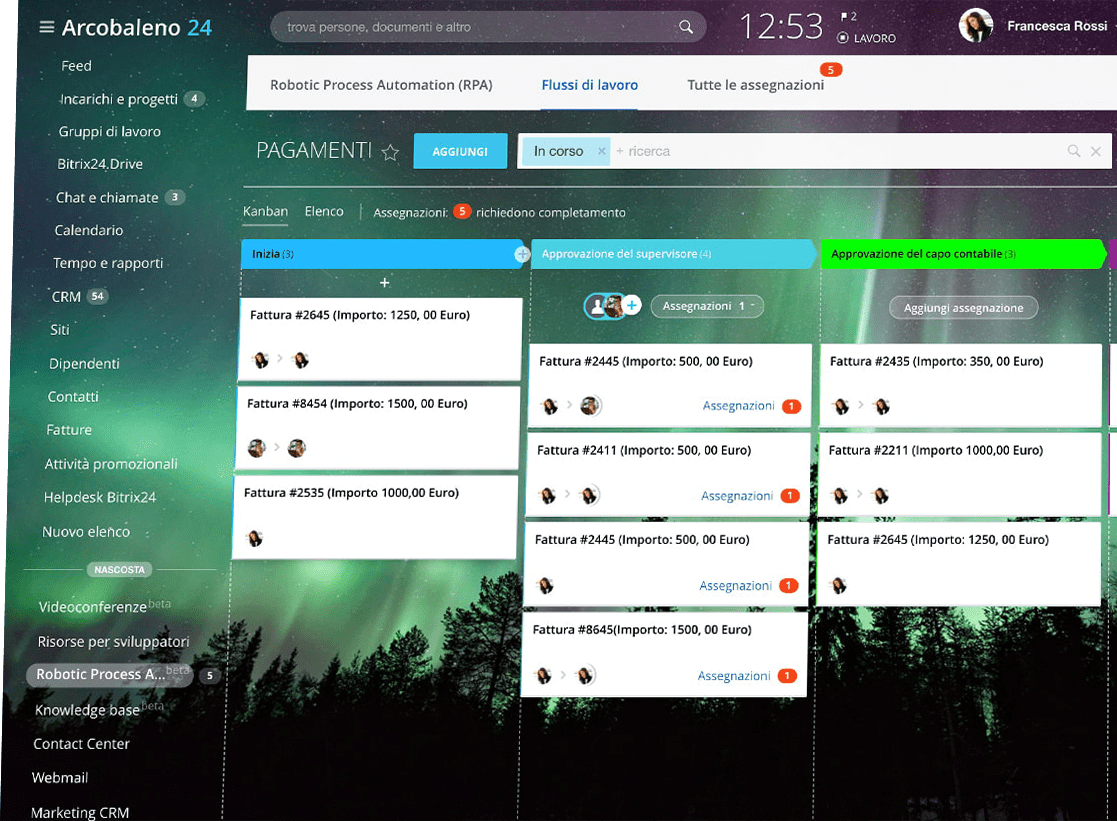Image resolution: width=1117 pixels, height=821 pixels.
Task: Switch to the Elenco list view
Action: point(324,212)
